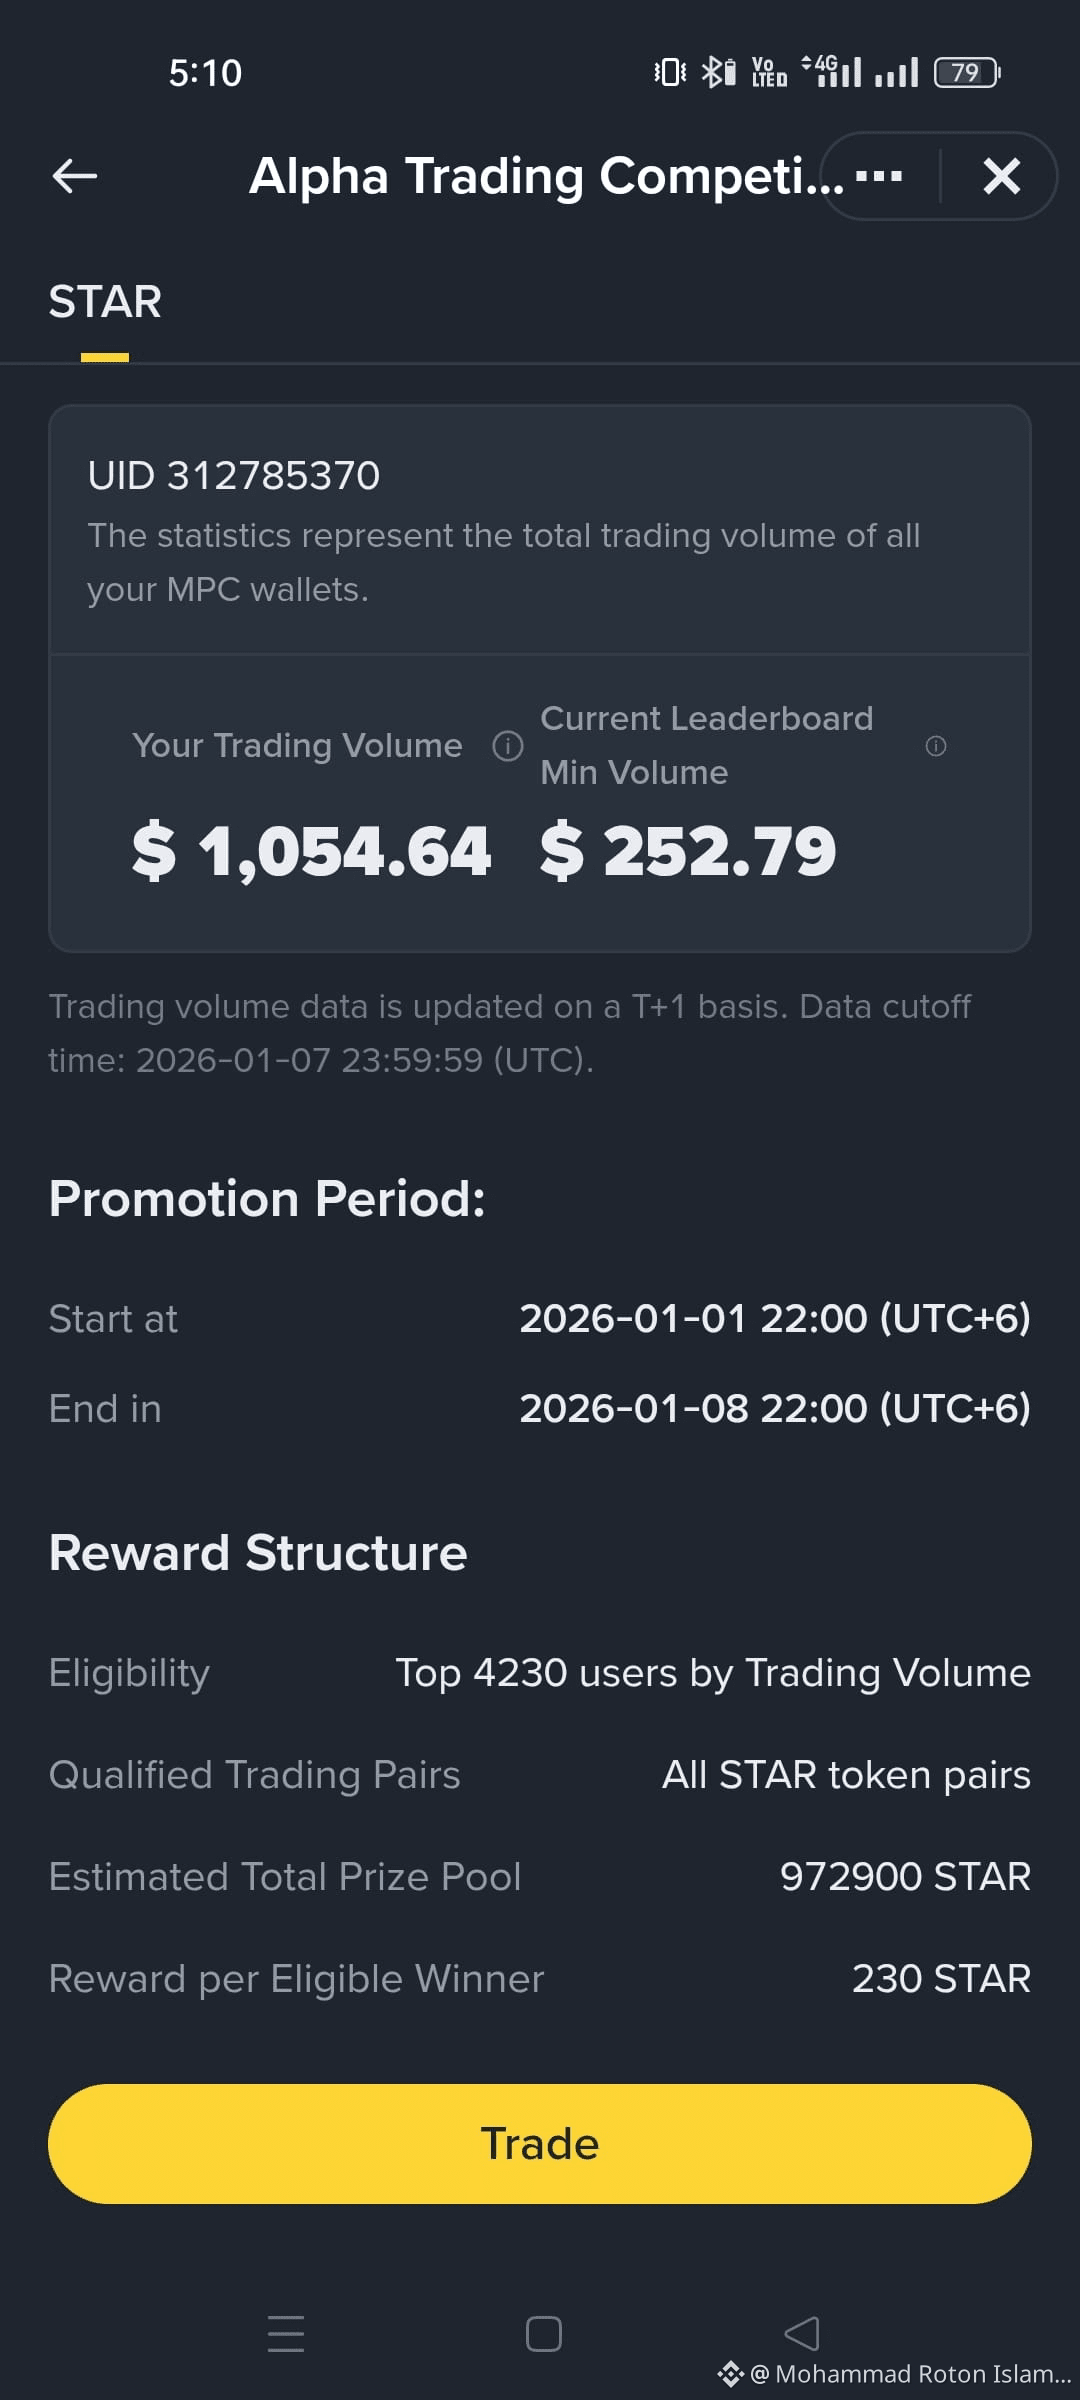Select the STAR tab
The width and height of the screenshot is (1080, 2400).
105,302
